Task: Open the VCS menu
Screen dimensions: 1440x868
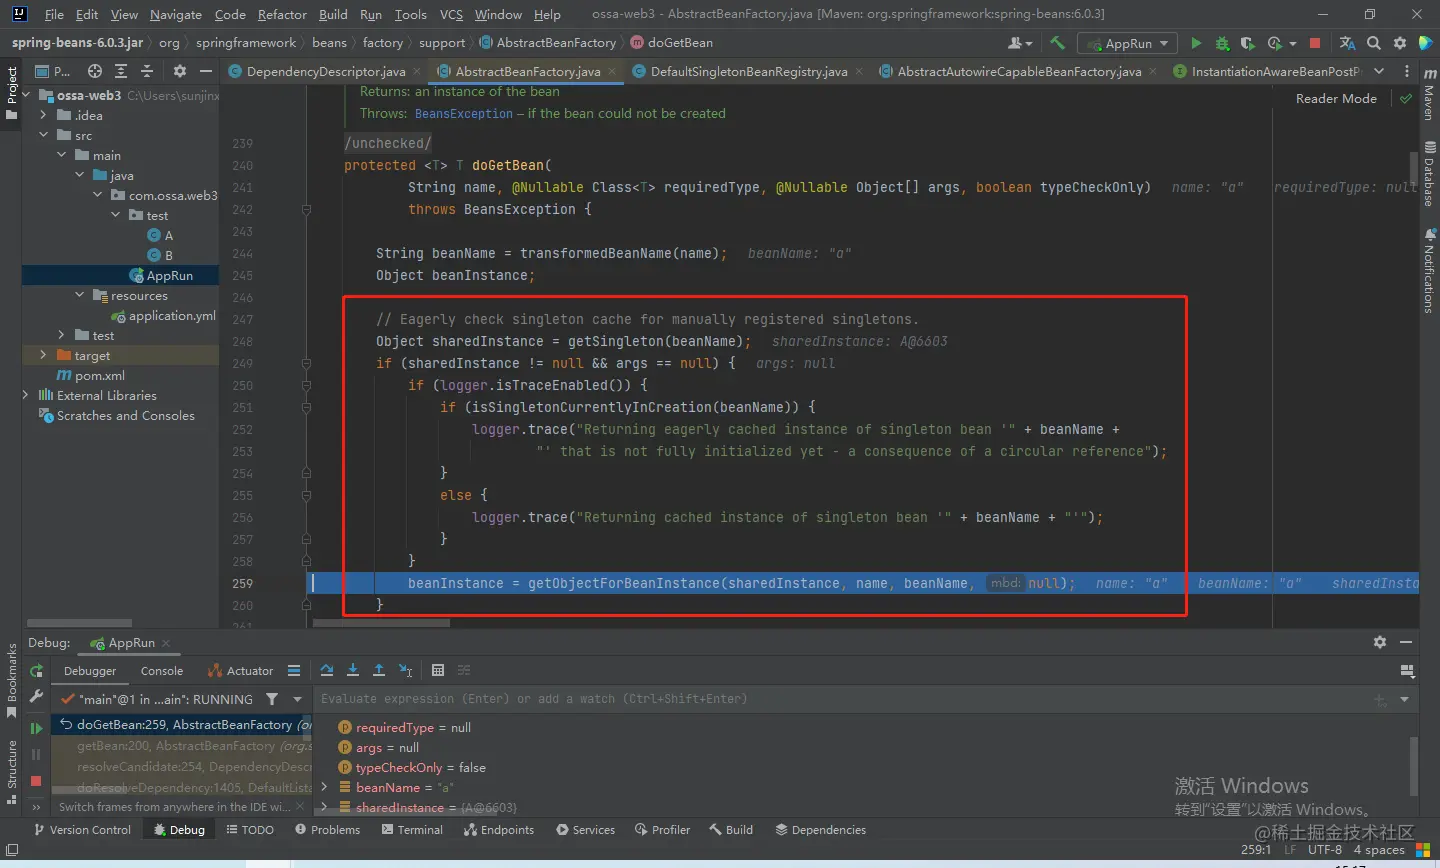Action: pos(451,14)
